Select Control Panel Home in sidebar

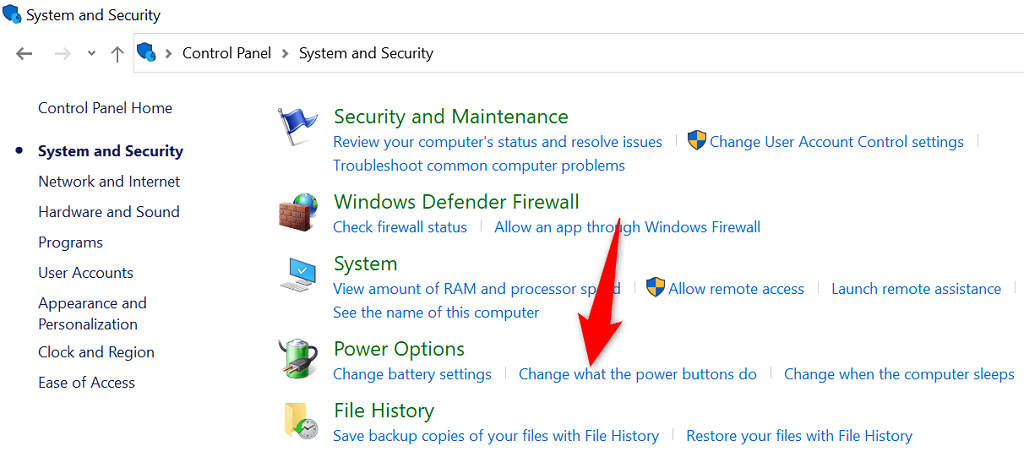coord(105,108)
